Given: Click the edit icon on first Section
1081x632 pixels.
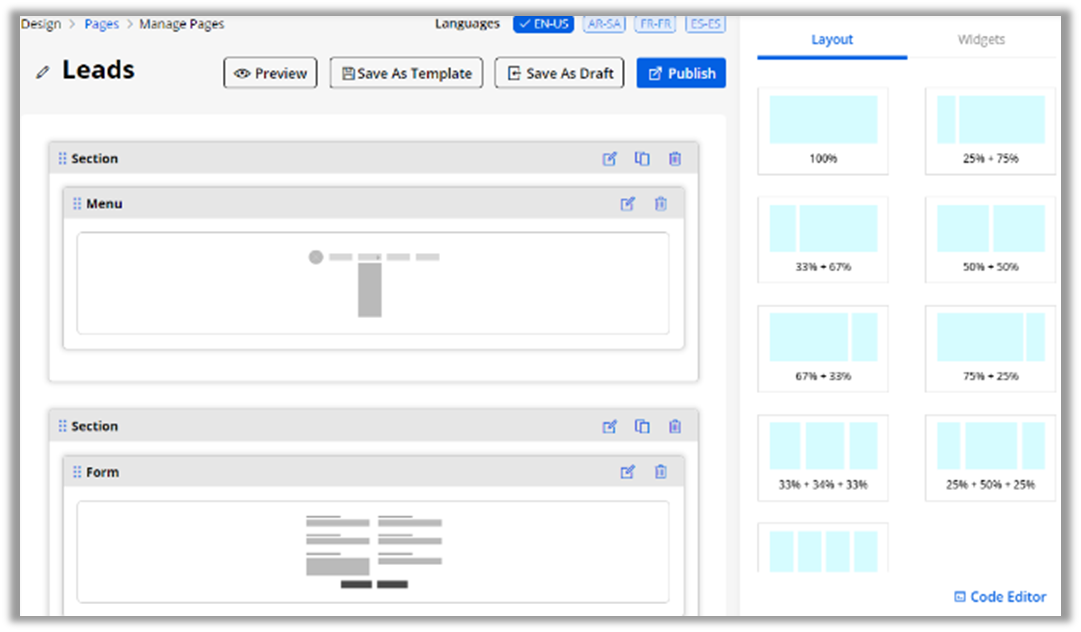Looking at the screenshot, I should click(609, 159).
